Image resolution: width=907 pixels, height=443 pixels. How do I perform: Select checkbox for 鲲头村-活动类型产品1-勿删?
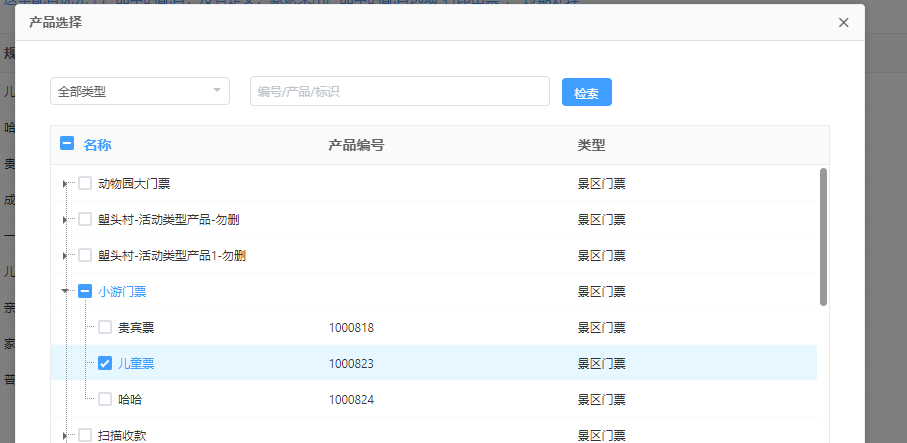click(85, 256)
